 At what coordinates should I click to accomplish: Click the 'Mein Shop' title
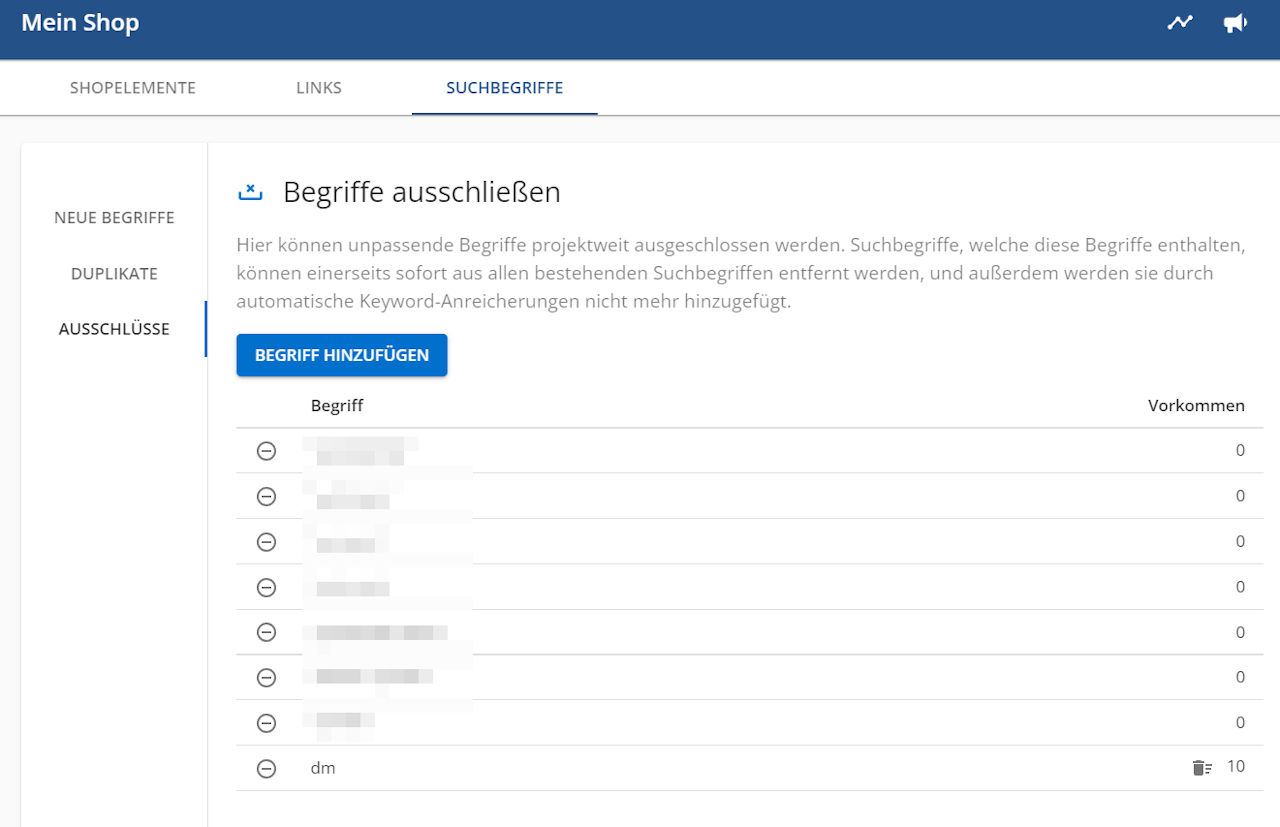tap(80, 23)
